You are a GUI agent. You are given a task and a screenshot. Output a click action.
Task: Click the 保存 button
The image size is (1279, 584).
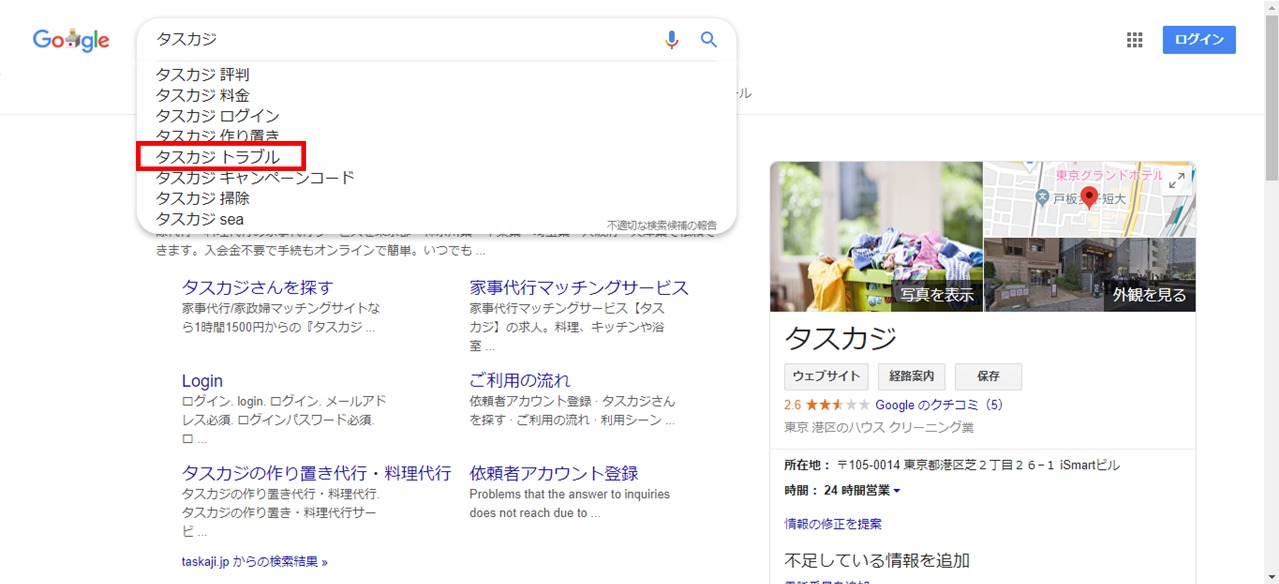tap(988, 376)
